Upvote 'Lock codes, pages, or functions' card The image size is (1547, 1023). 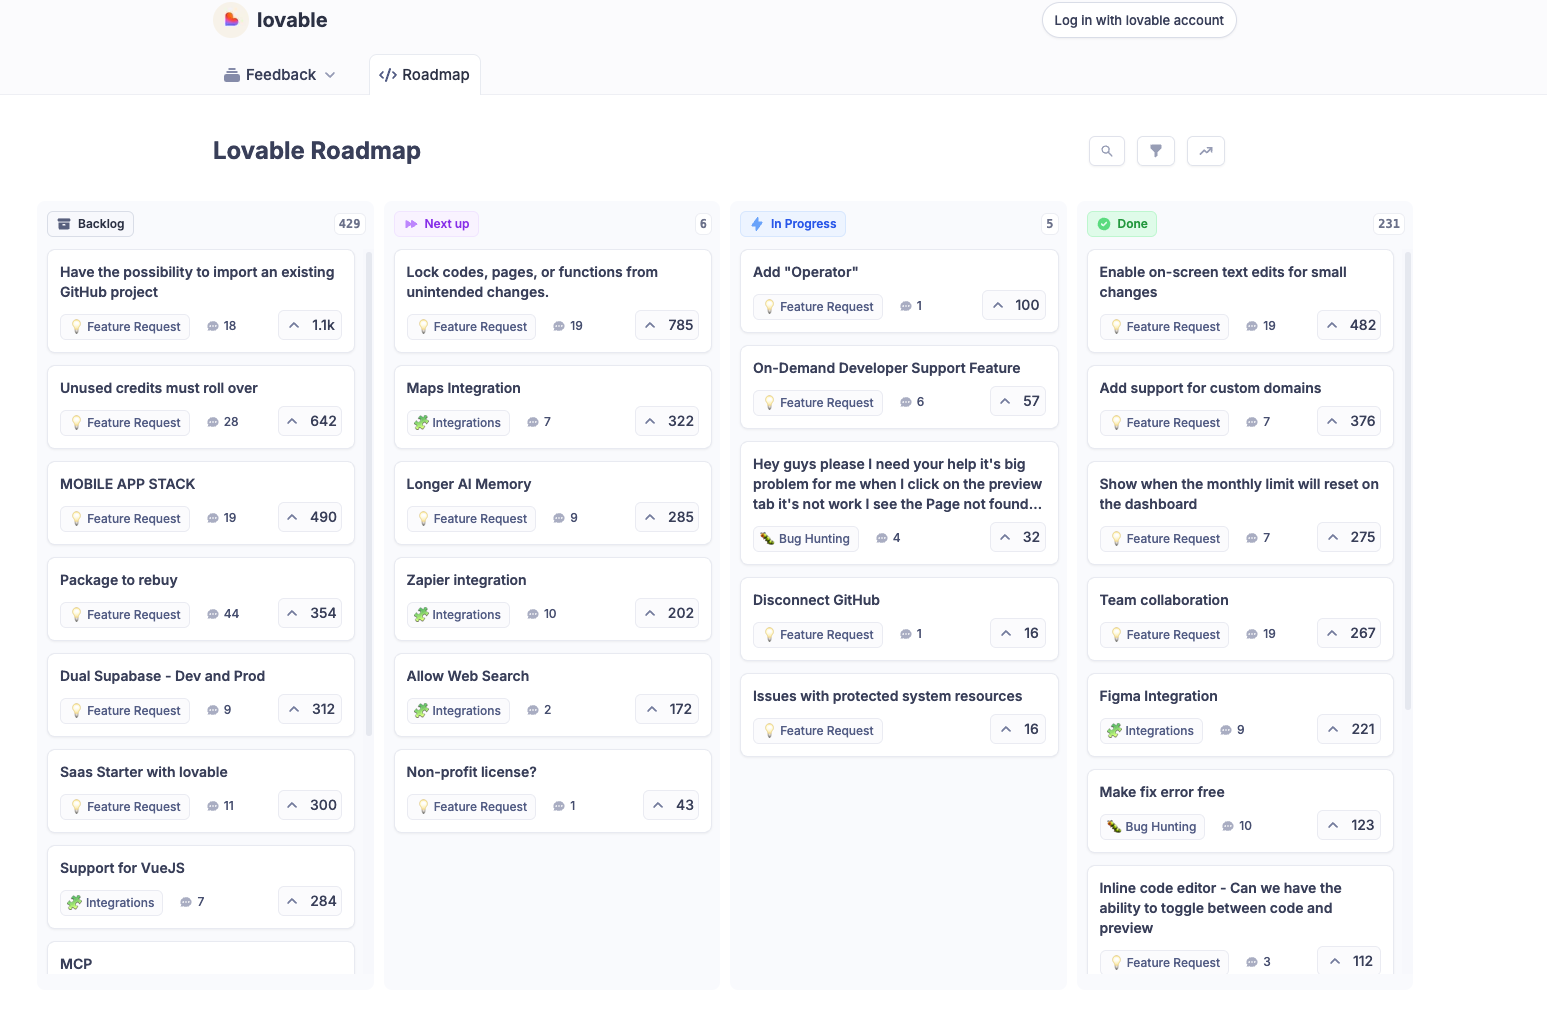667,325
